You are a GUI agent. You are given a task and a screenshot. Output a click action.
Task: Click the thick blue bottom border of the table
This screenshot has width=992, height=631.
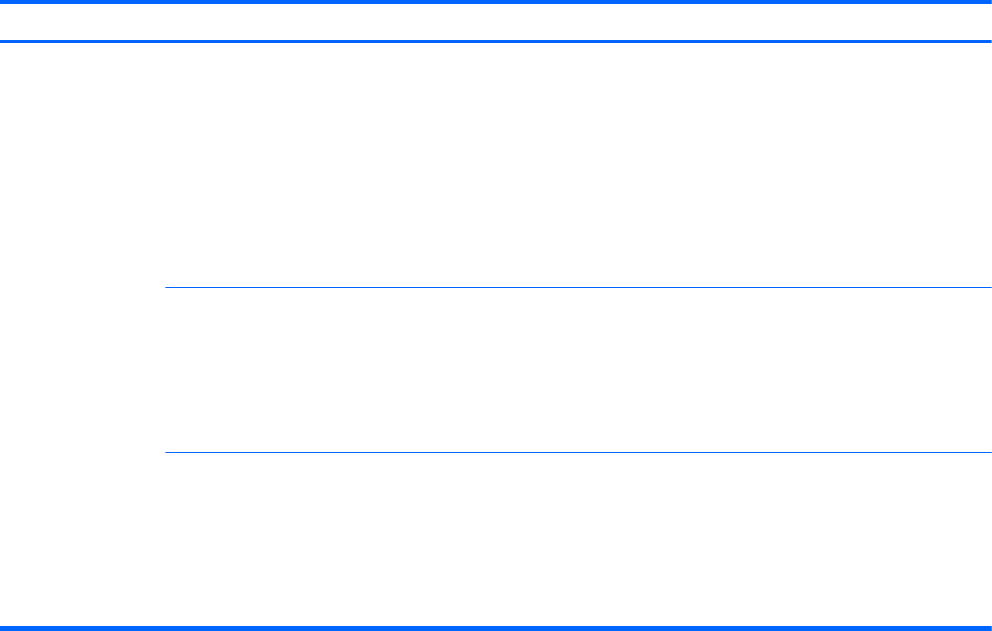pyautogui.click(x=496, y=628)
